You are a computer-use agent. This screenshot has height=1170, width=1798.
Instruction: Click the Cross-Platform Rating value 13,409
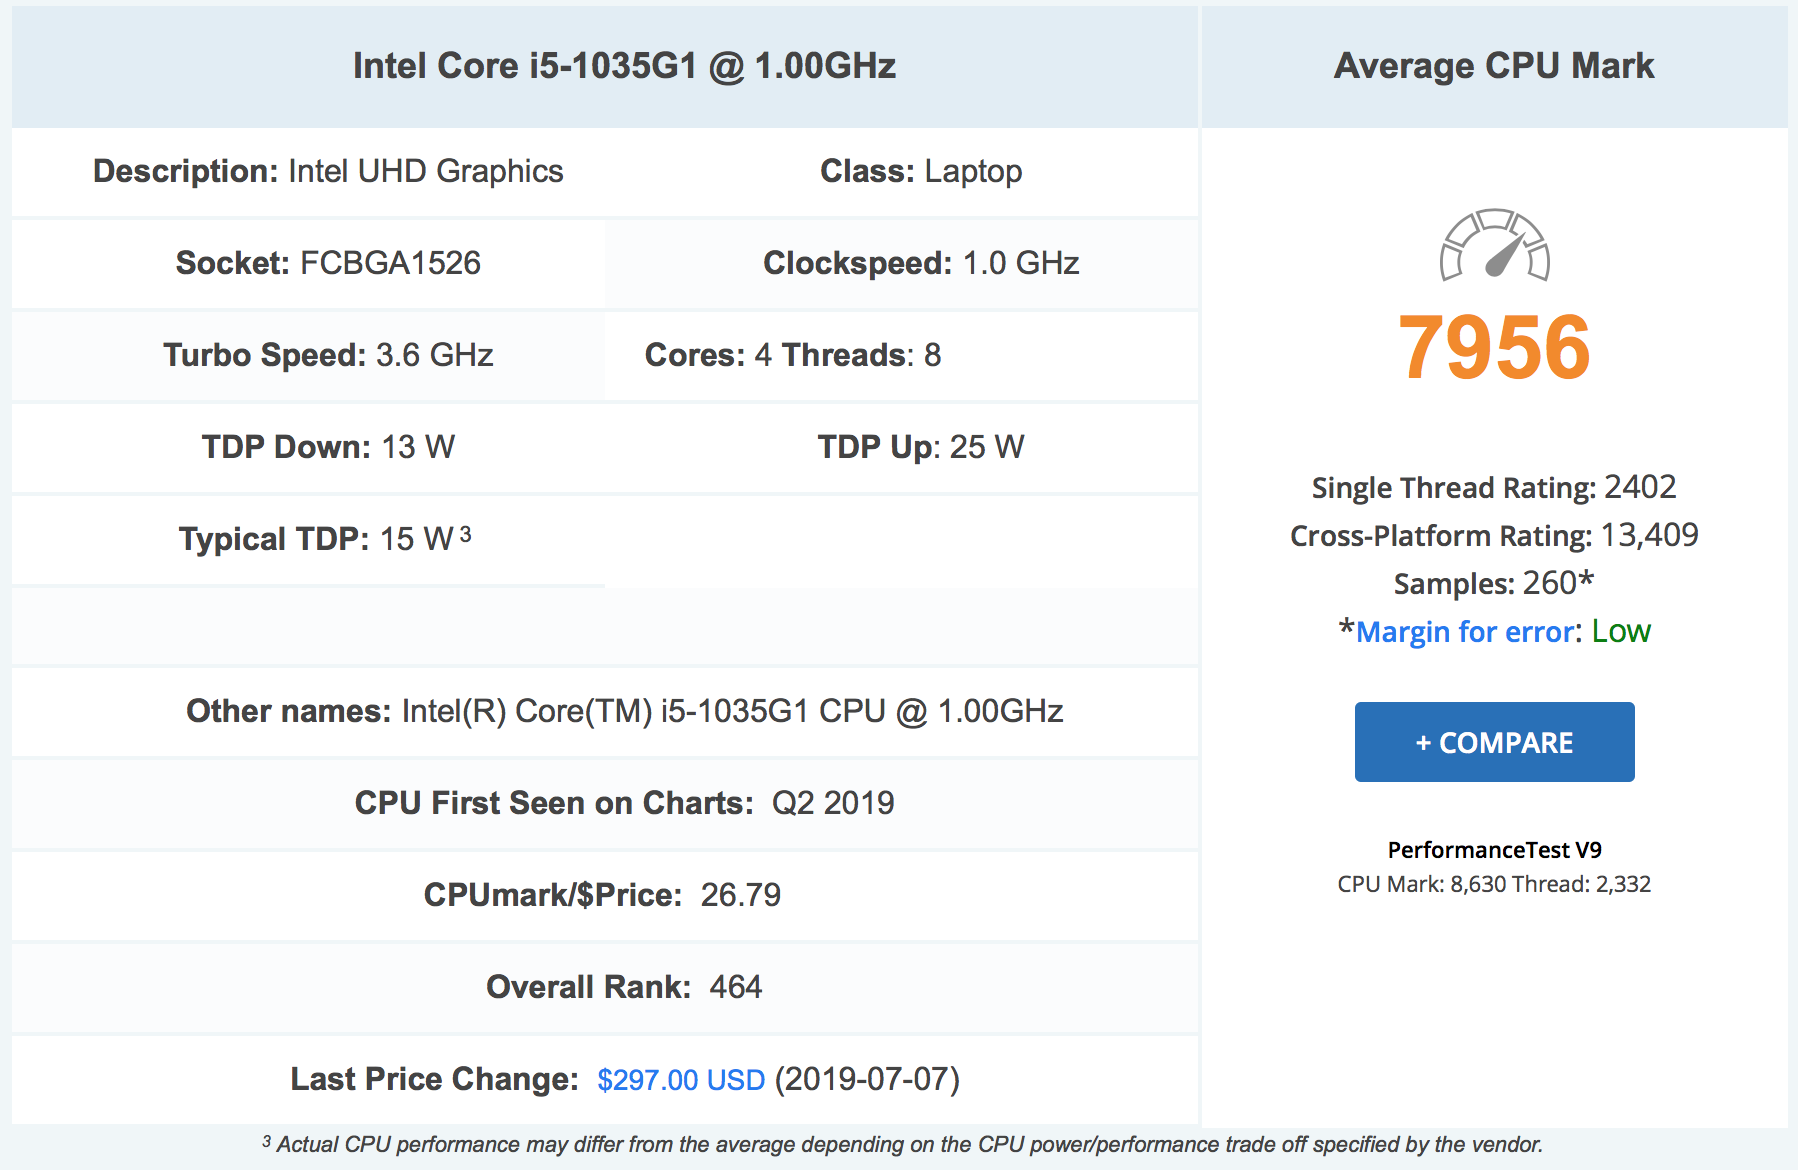click(x=1649, y=535)
